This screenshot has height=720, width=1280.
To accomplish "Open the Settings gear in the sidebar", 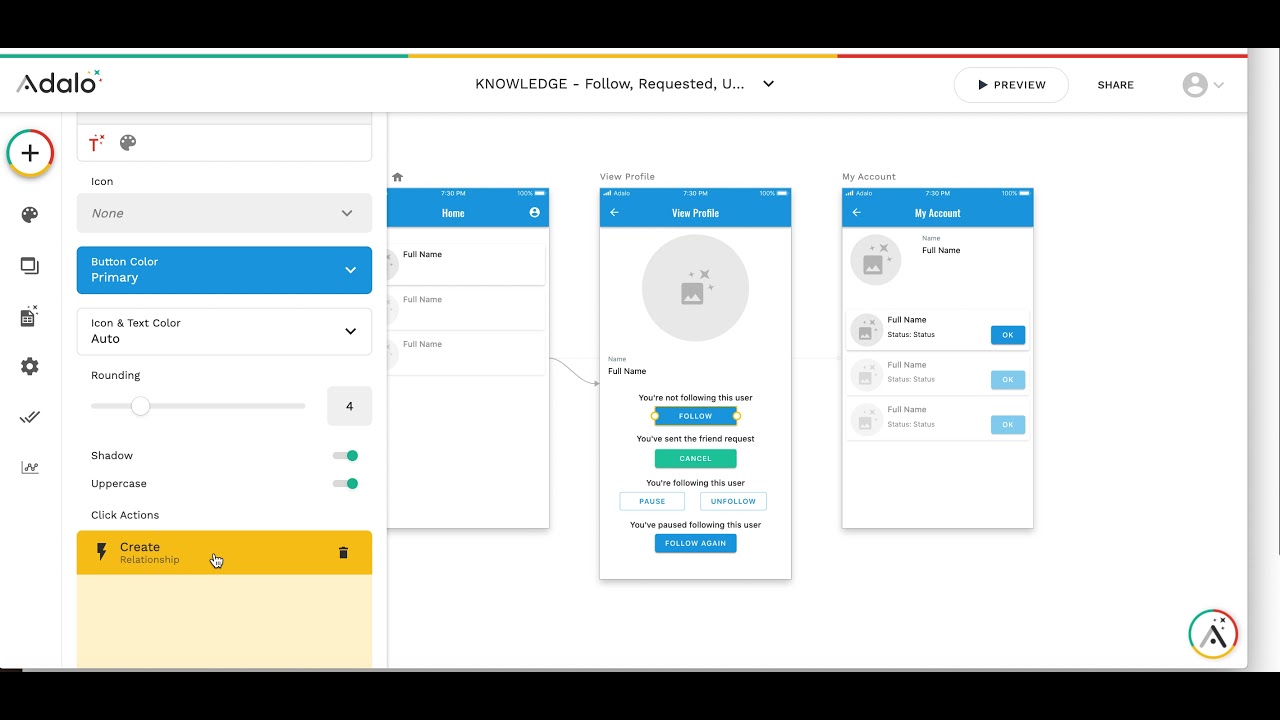I will [x=30, y=367].
